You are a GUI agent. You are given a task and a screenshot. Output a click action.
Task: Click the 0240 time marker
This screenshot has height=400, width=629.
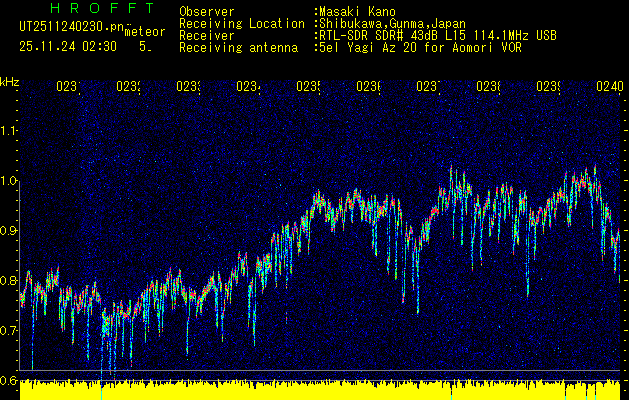point(610,86)
